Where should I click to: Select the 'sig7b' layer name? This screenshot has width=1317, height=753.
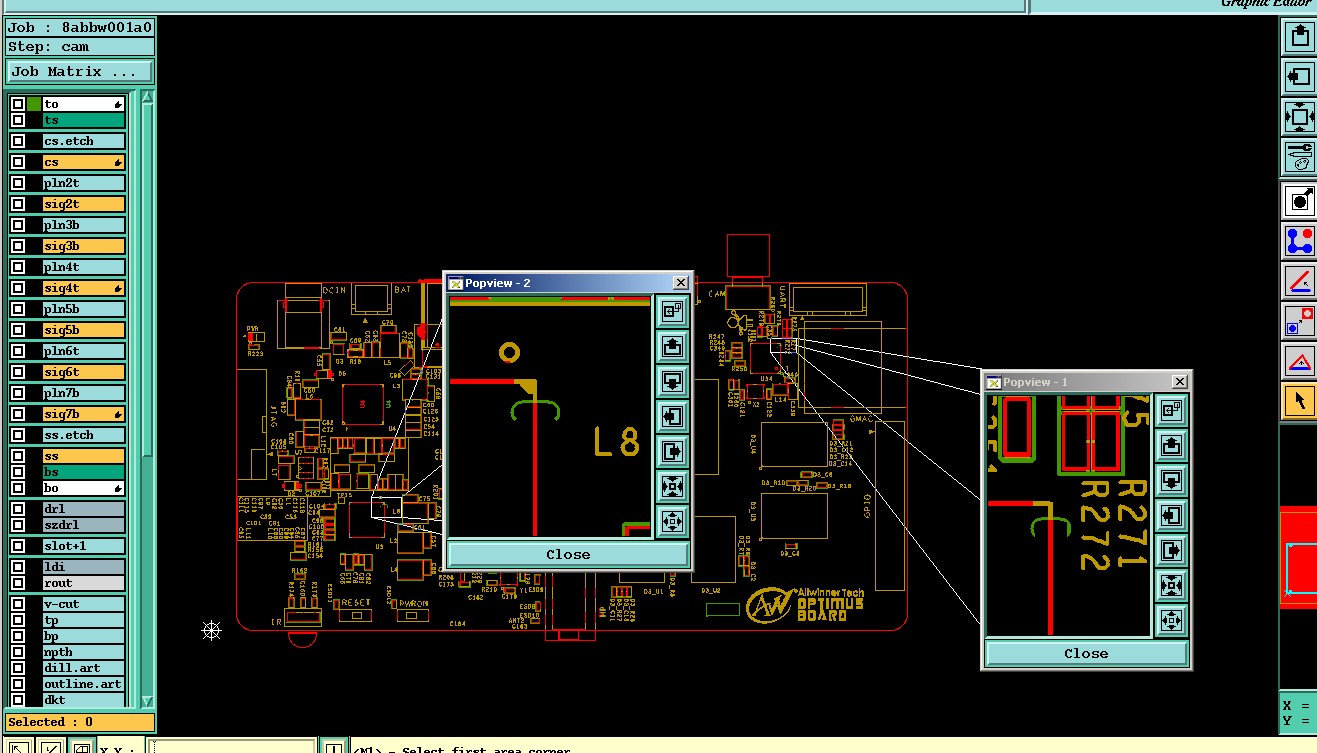[84, 414]
